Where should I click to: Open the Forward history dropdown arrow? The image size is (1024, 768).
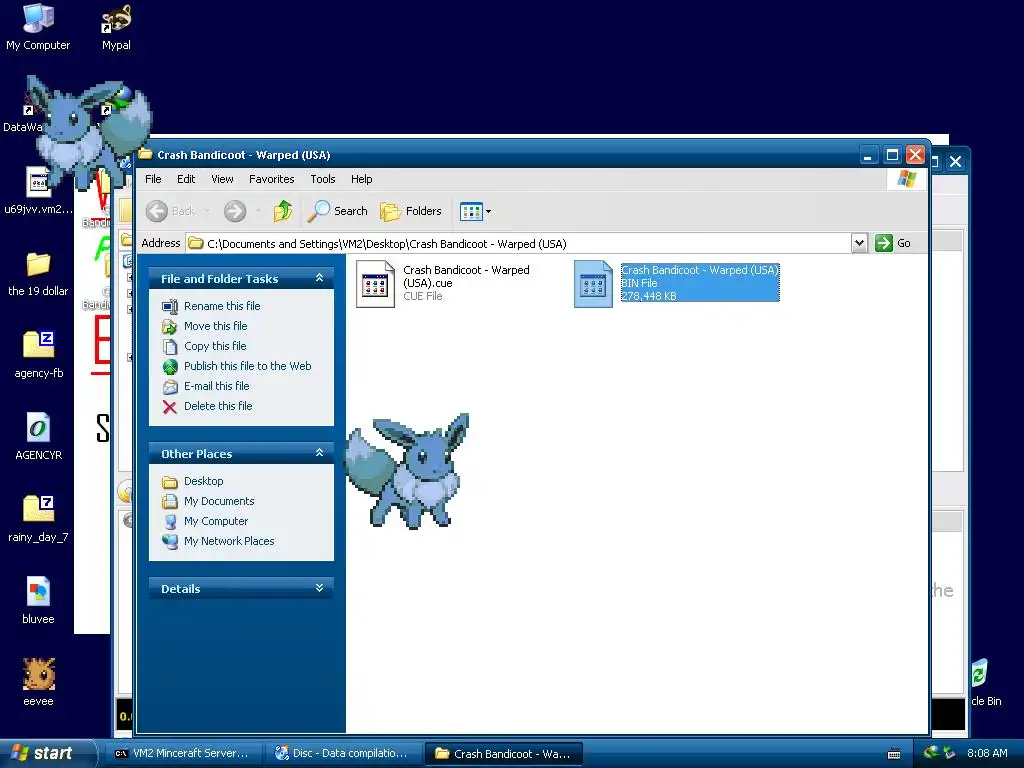click(258, 211)
